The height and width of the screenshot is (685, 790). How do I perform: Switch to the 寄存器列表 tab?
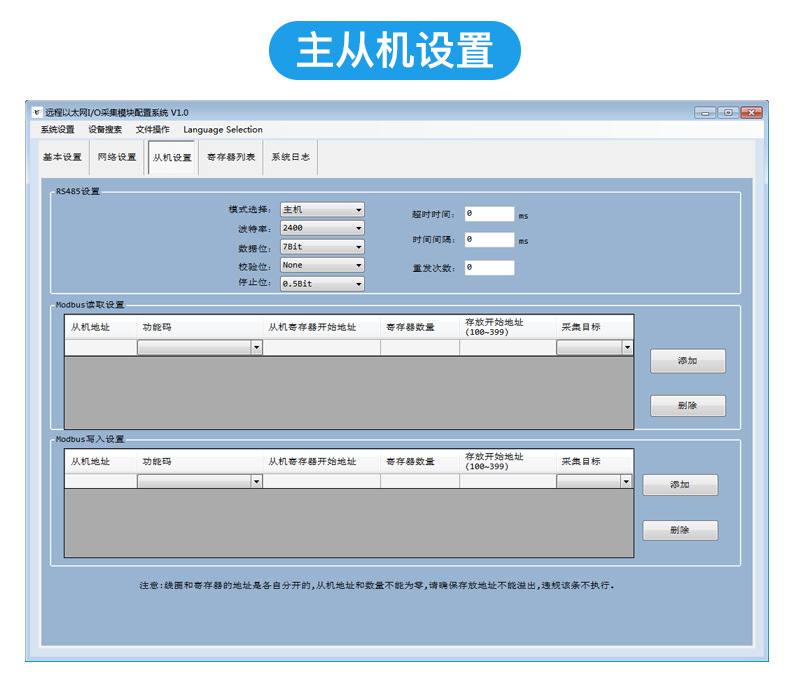click(231, 158)
